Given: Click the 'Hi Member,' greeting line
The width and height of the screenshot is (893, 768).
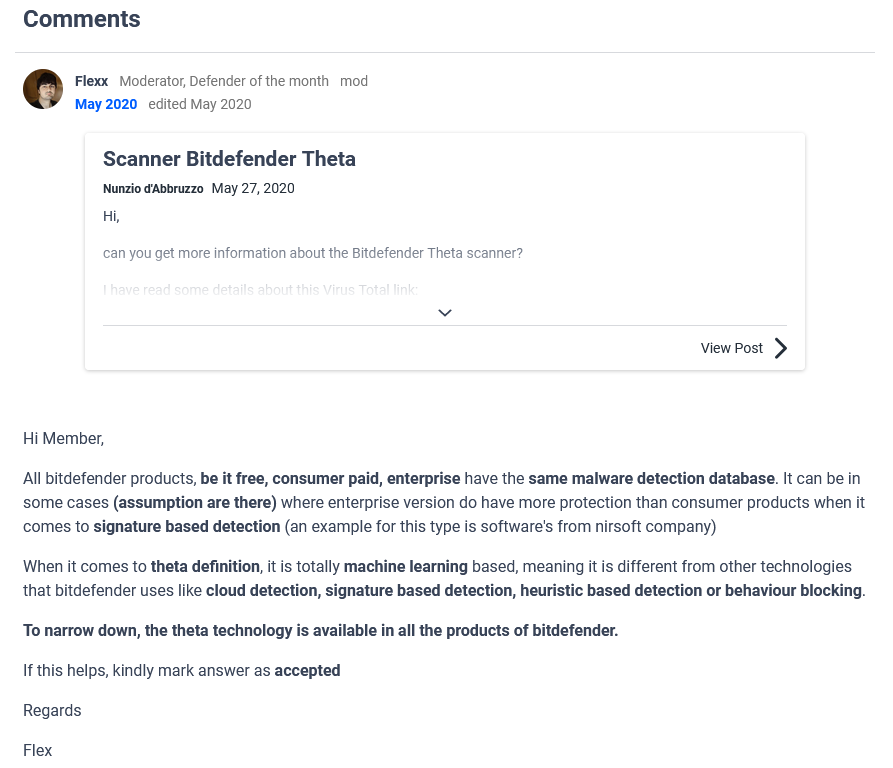Looking at the screenshot, I should click(63, 438).
